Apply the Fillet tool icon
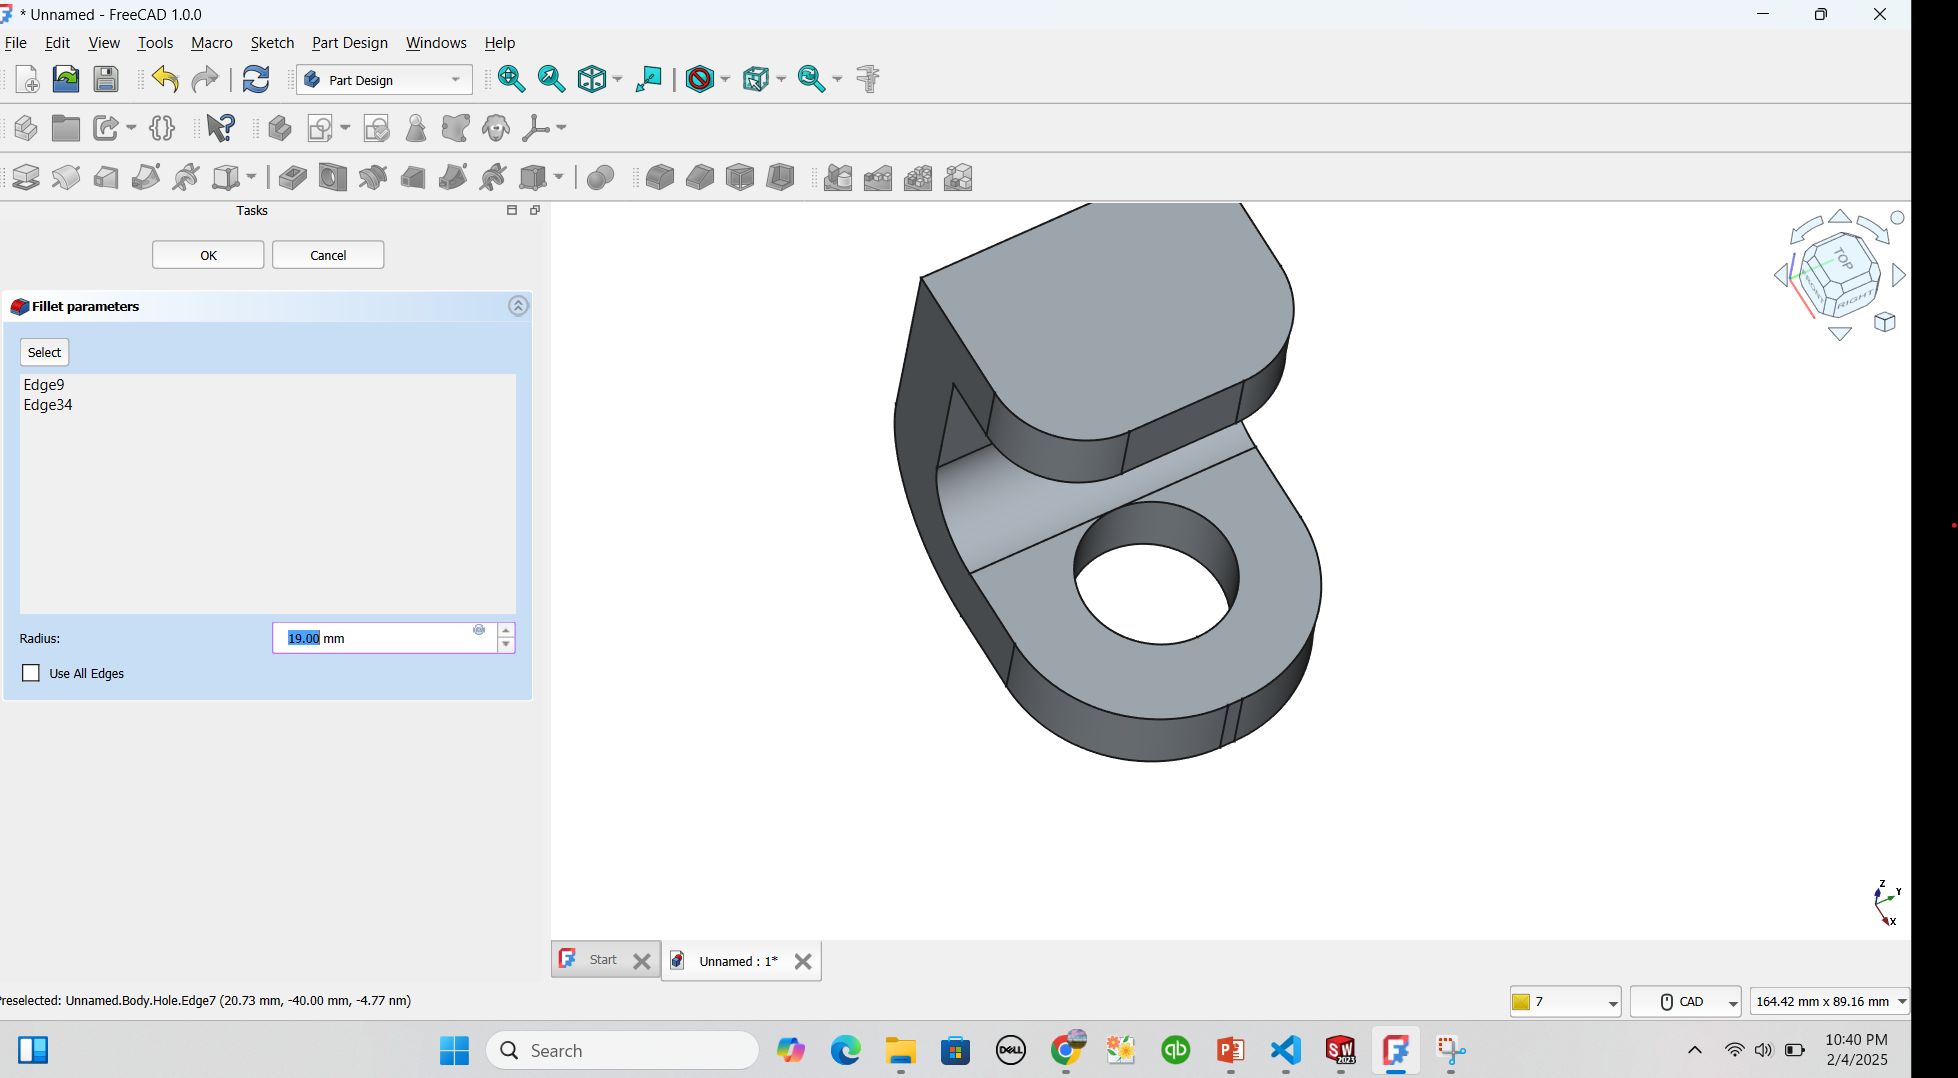This screenshot has width=1958, height=1078. [660, 178]
